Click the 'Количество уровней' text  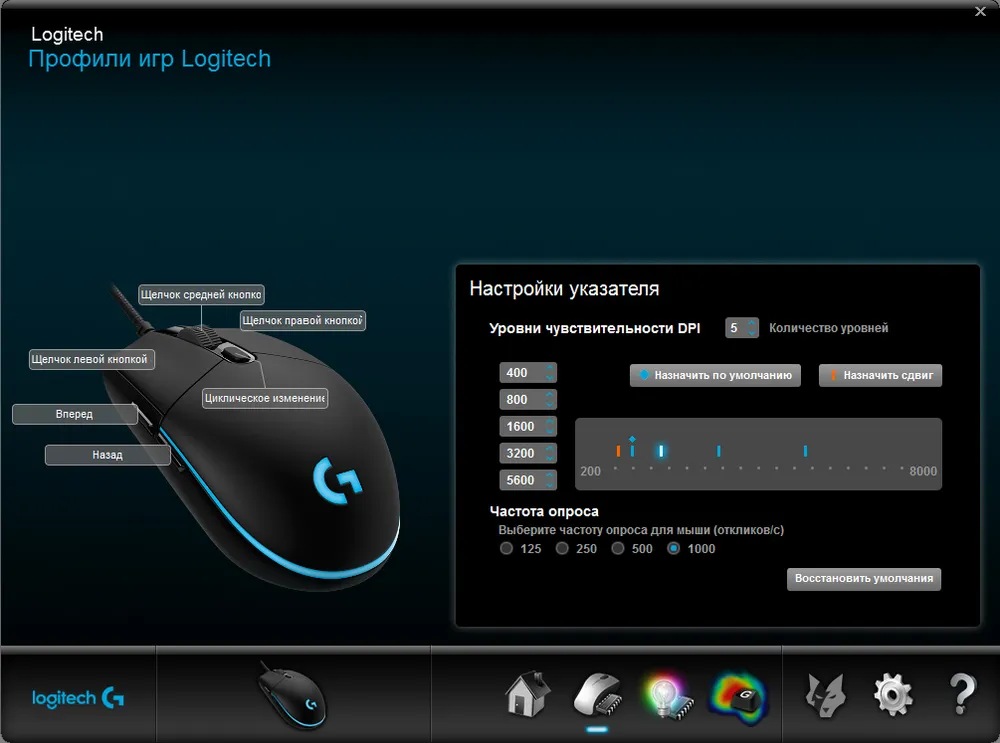(x=828, y=328)
